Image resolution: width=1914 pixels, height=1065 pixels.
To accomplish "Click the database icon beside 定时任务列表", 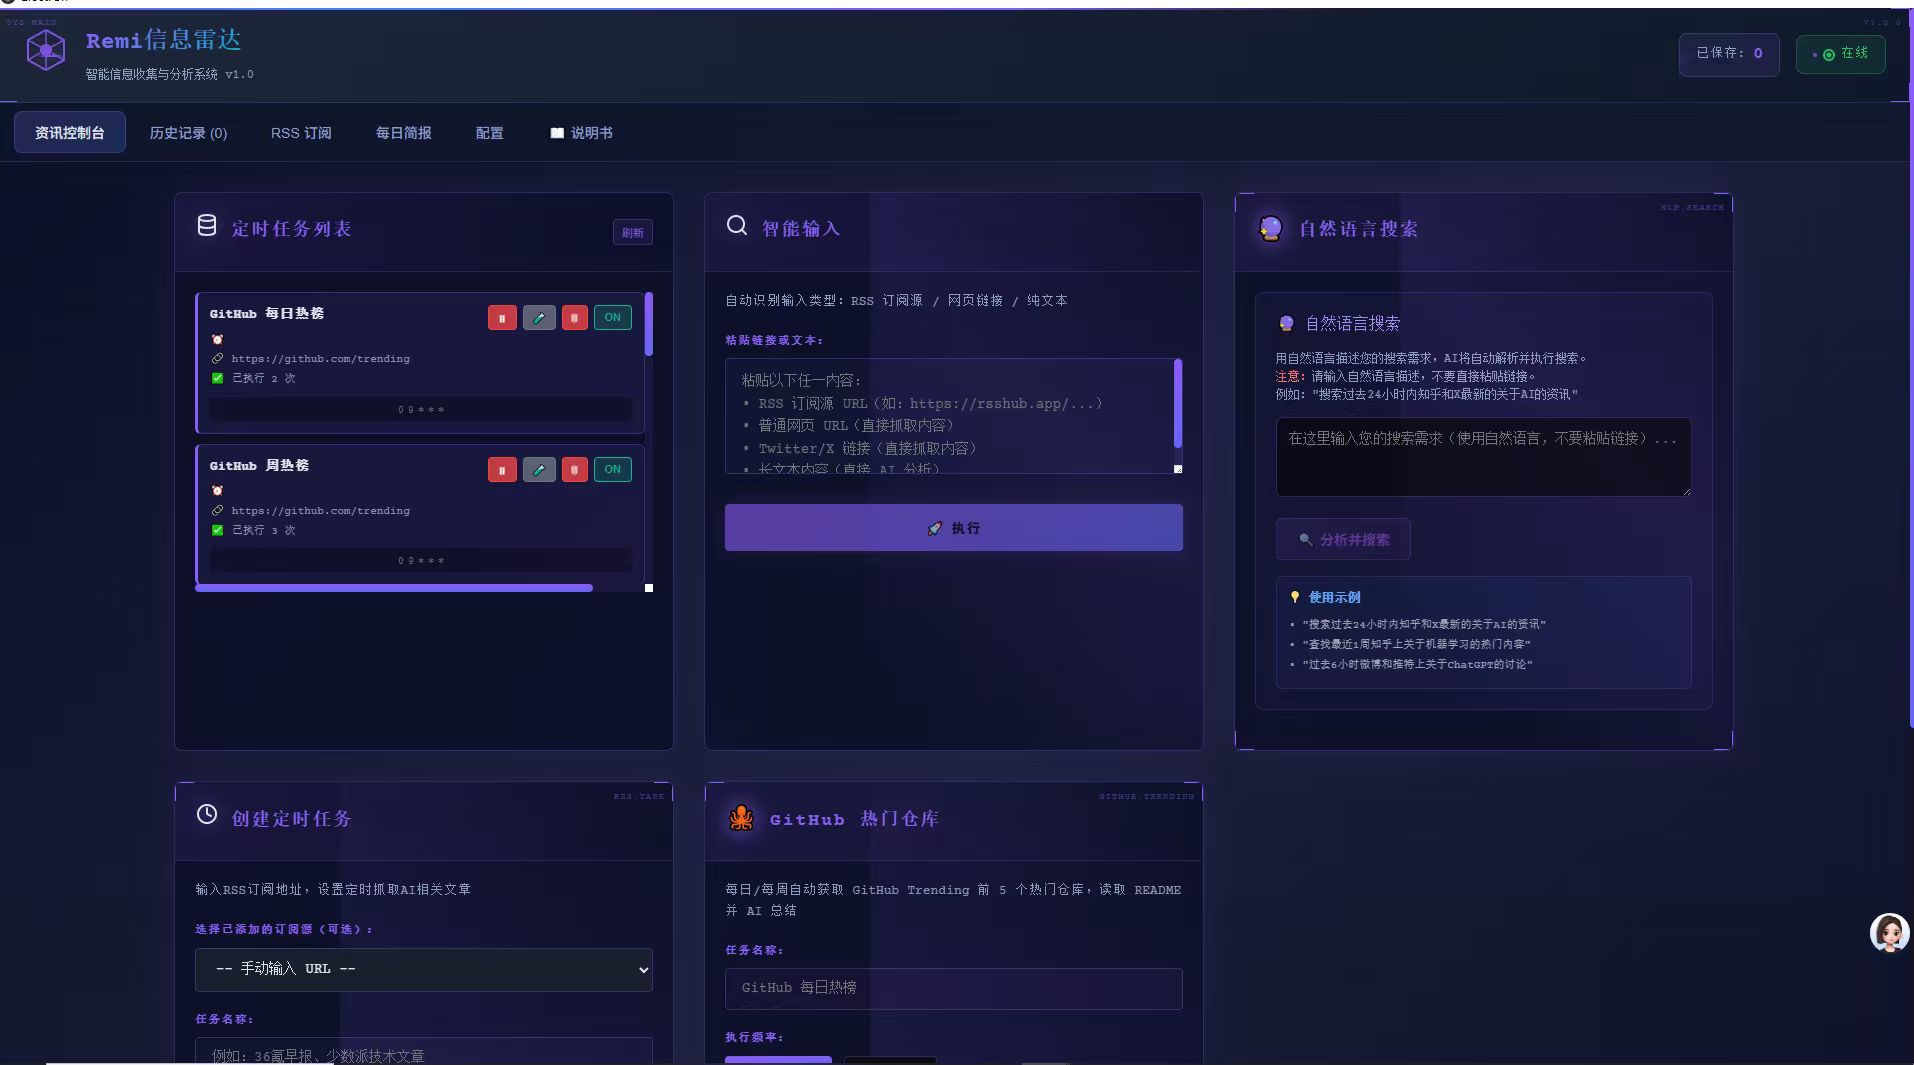I will pos(206,226).
